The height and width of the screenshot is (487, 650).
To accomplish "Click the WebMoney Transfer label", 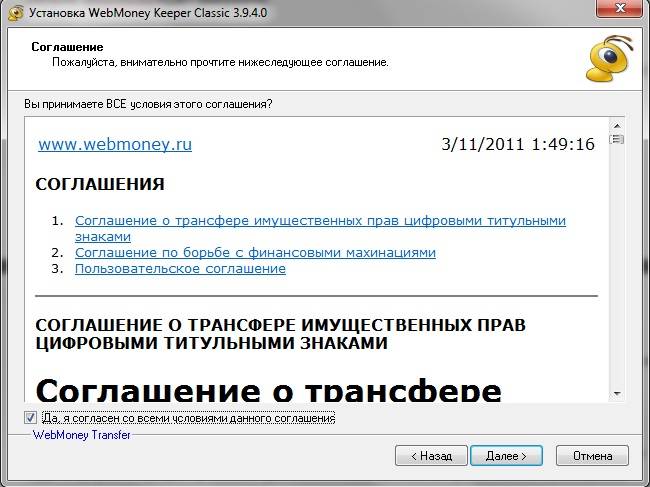I will (82, 435).
